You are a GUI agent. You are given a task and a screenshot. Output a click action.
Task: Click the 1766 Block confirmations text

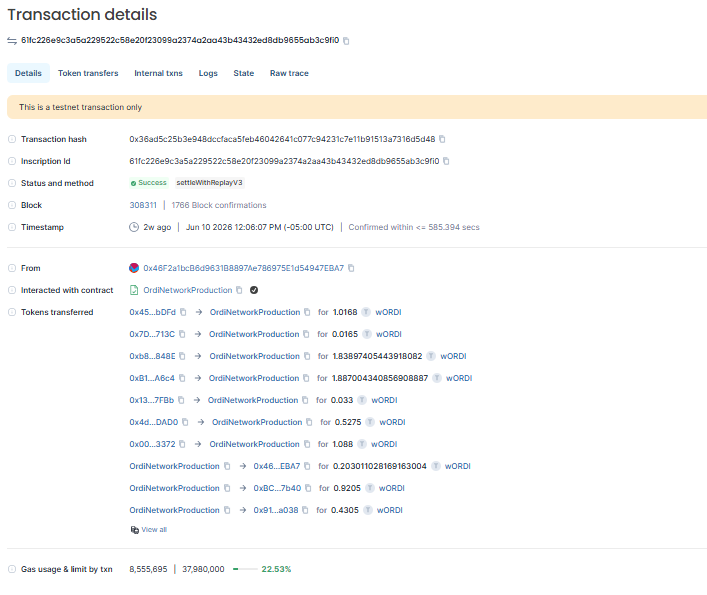[219, 205]
